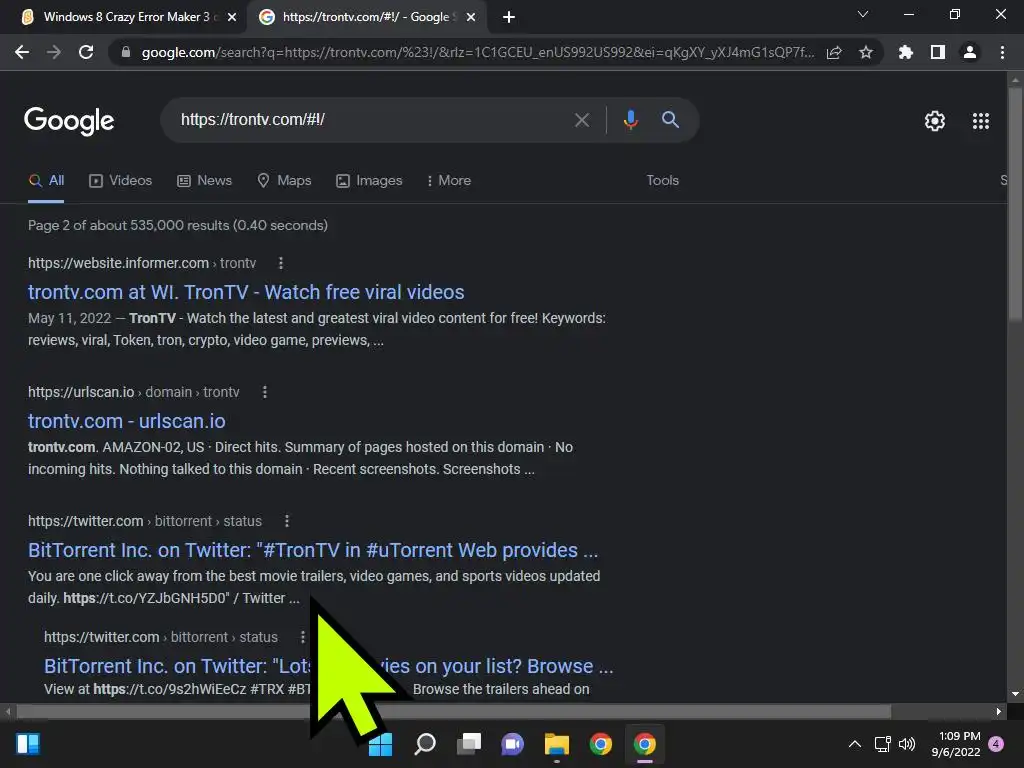The height and width of the screenshot is (768, 1024).
Task: Open '#TronTV in #uTorrent Web provides' result
Action: pos(313,551)
